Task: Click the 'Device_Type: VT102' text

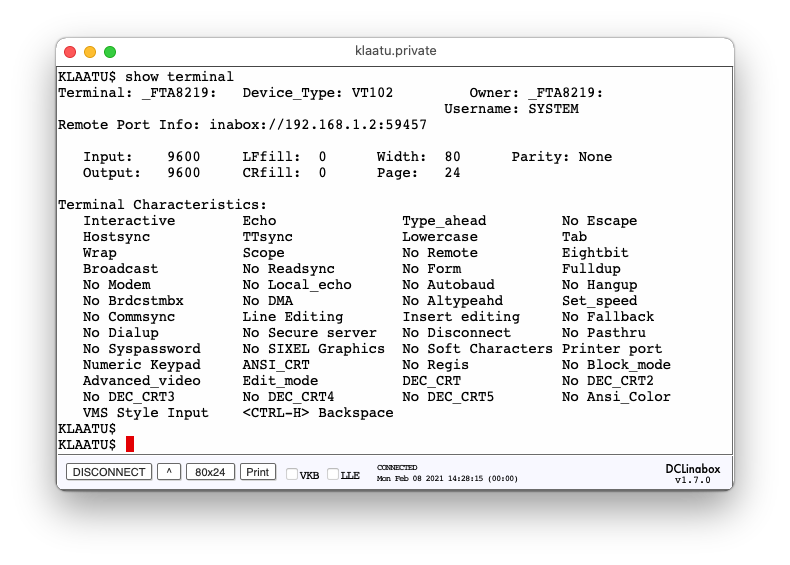Action: [317, 93]
